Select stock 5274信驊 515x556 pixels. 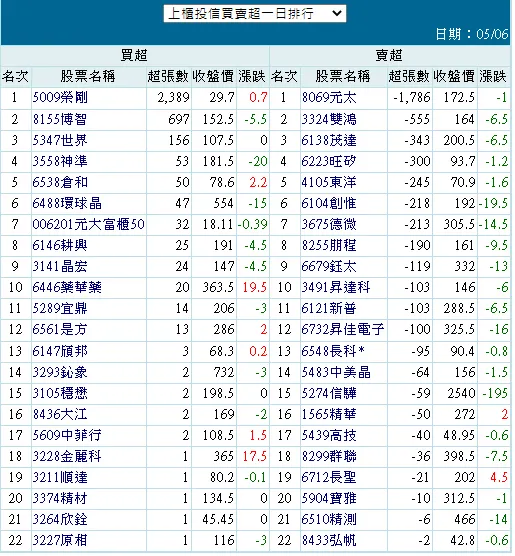(329, 393)
